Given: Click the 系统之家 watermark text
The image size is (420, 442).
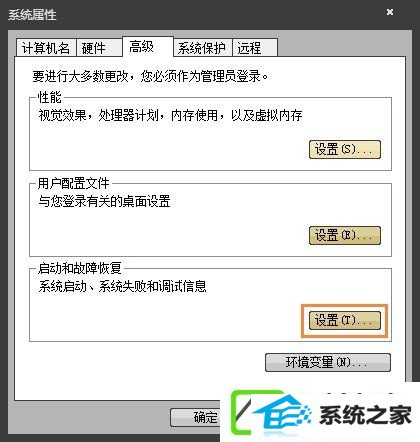Looking at the screenshot, I should point(365,415).
